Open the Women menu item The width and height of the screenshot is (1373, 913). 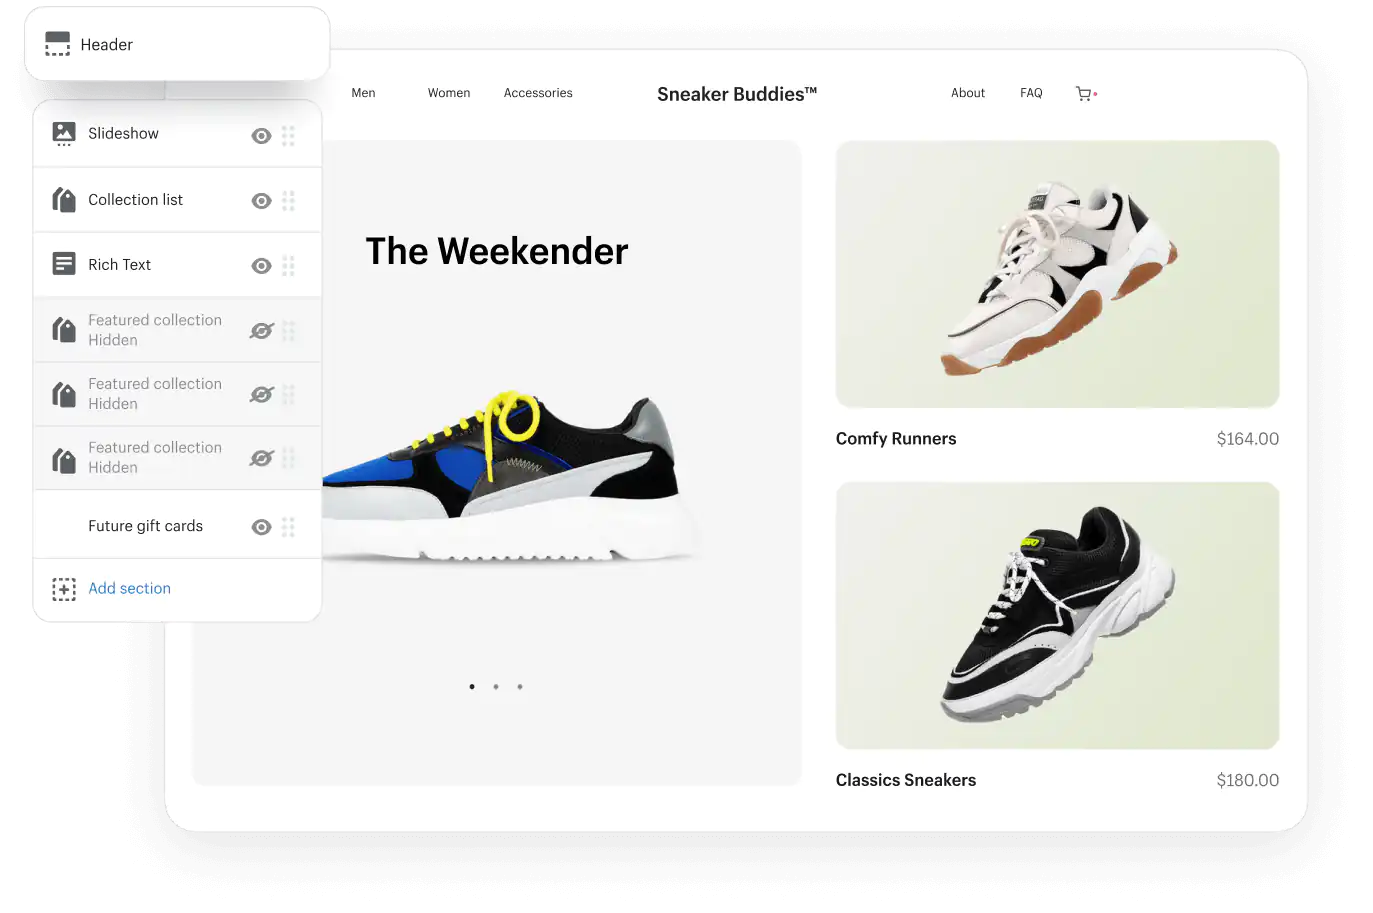tap(449, 93)
